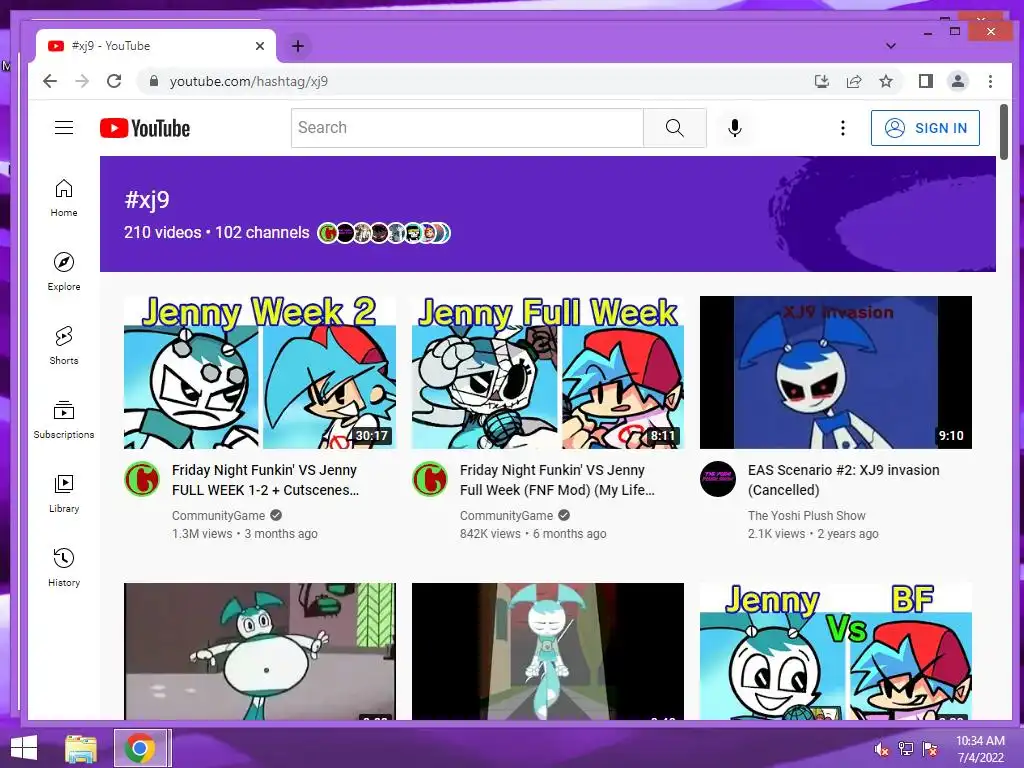Open the Jenny in spotlight video thumbnail
This screenshot has height=768, width=1024.
[548, 651]
